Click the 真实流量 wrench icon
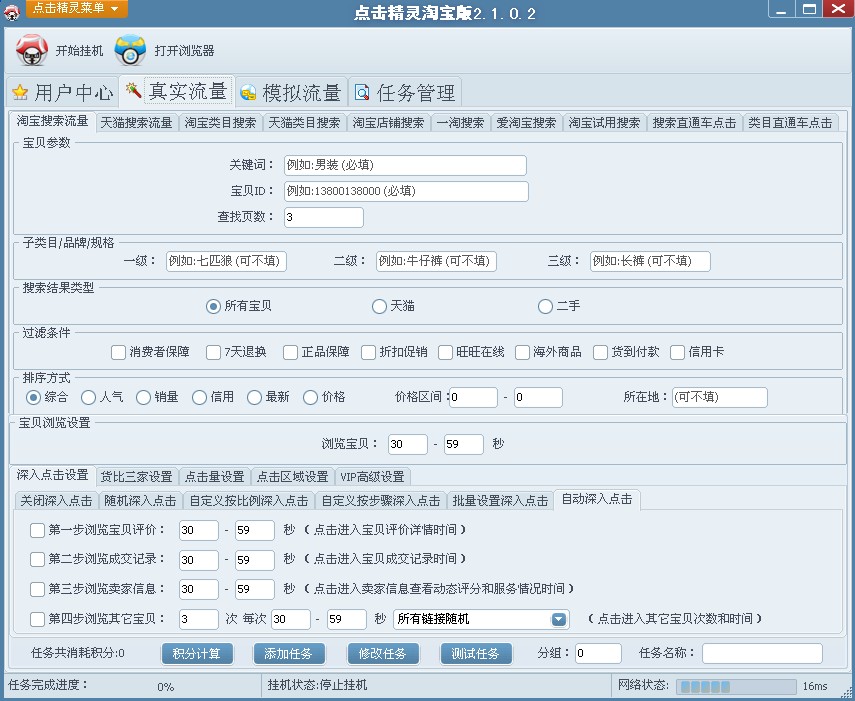 pyautogui.click(x=134, y=90)
